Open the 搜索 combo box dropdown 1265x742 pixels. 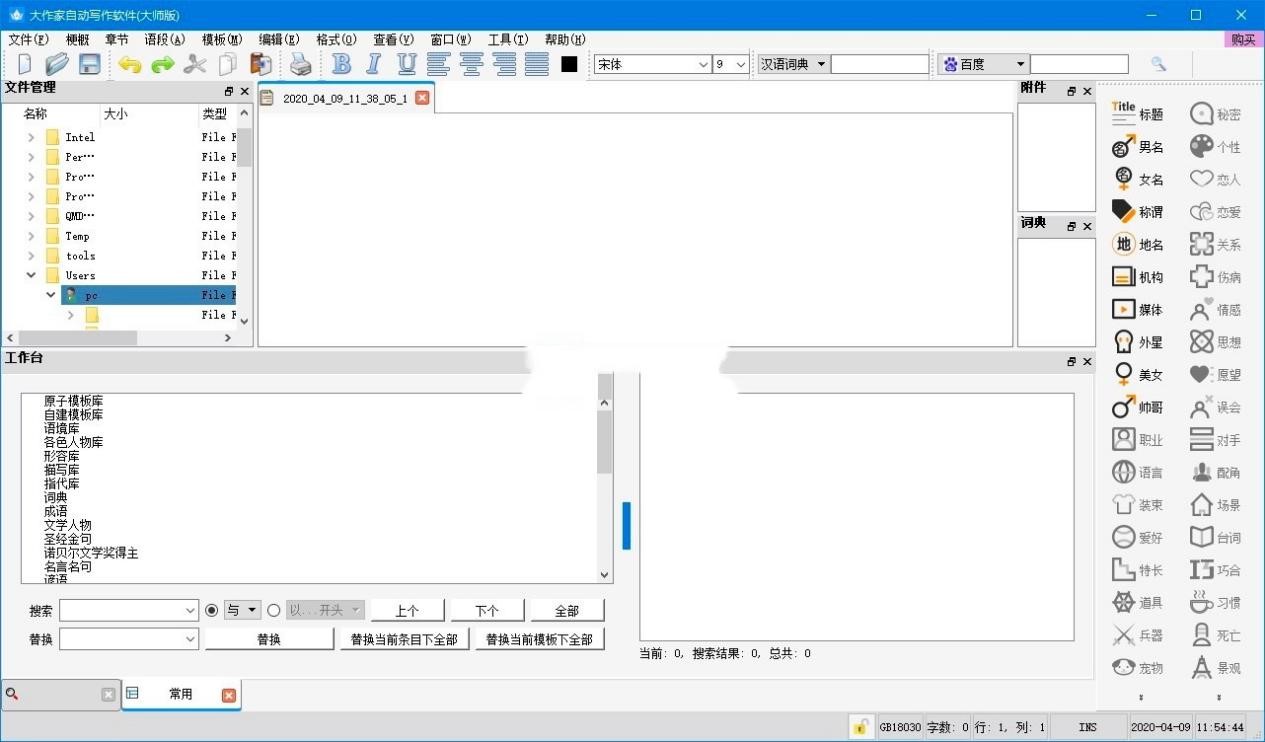coord(191,610)
